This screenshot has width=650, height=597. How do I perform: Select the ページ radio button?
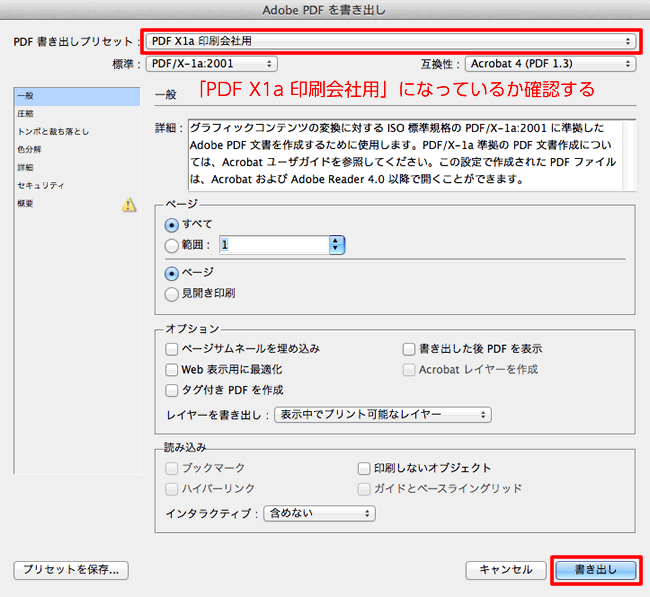(171, 274)
